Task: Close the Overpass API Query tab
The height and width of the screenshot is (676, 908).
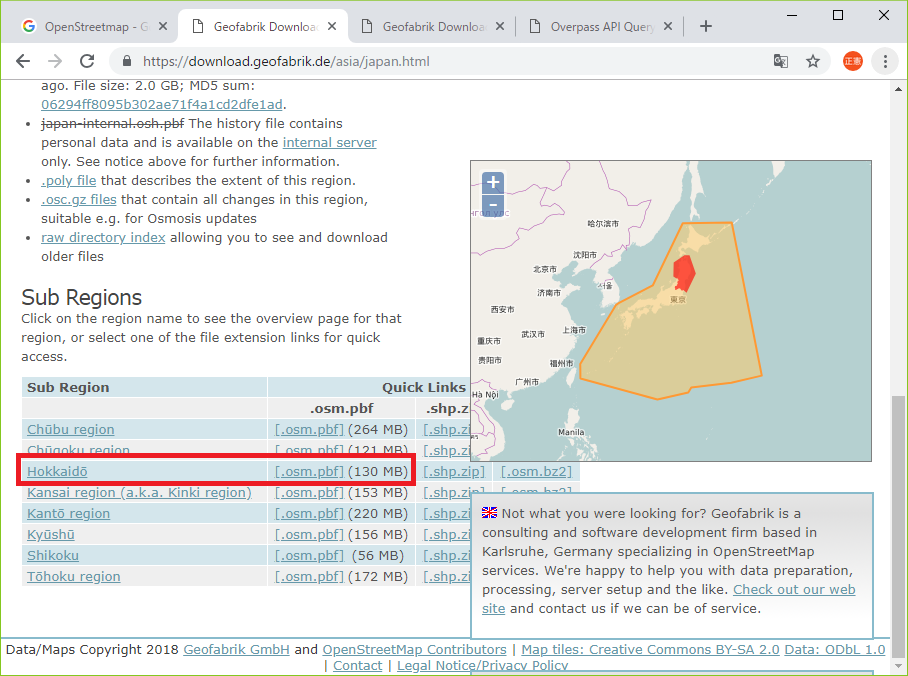Action: pos(668,26)
